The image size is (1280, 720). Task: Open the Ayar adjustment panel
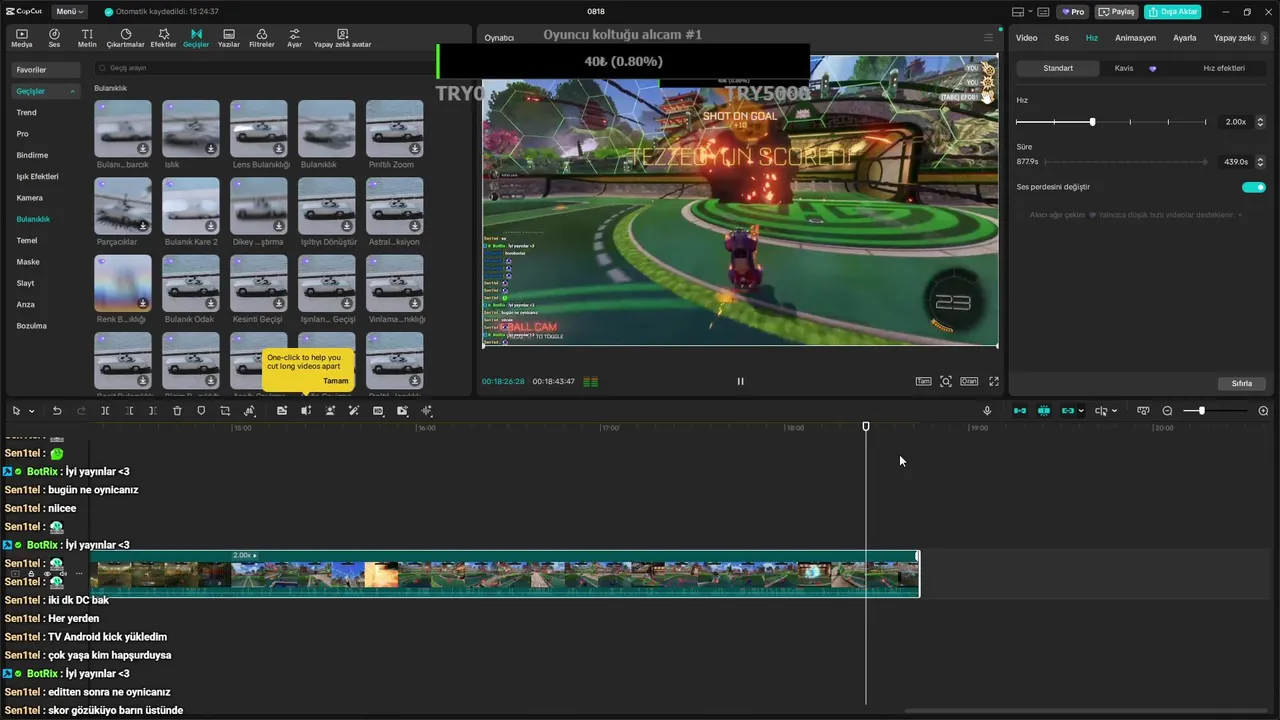294,38
